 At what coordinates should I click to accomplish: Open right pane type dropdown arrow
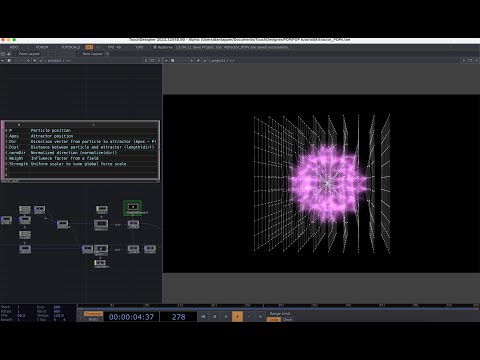click(x=166, y=61)
